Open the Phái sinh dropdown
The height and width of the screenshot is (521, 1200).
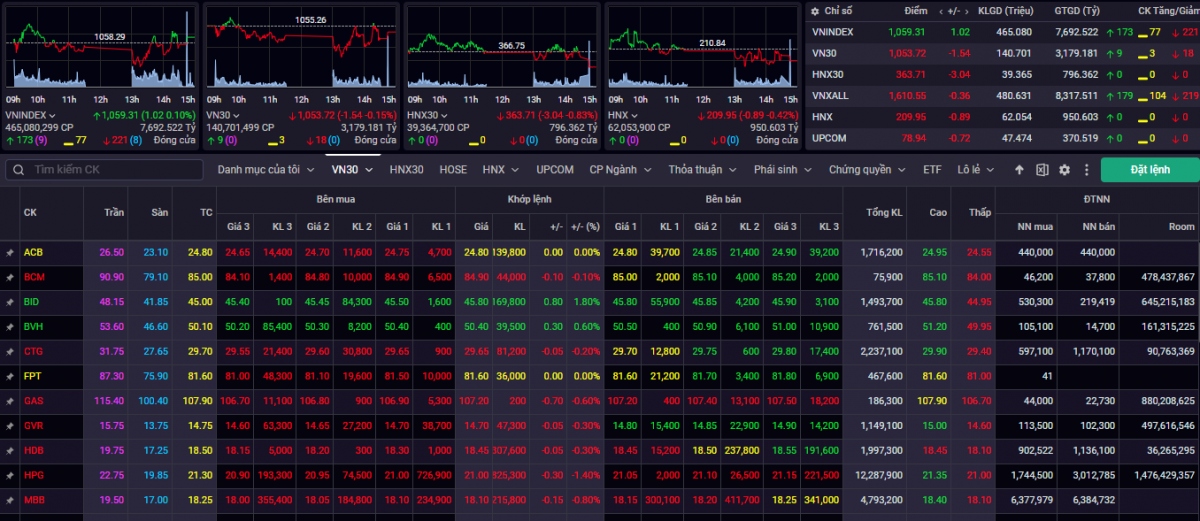coord(783,170)
